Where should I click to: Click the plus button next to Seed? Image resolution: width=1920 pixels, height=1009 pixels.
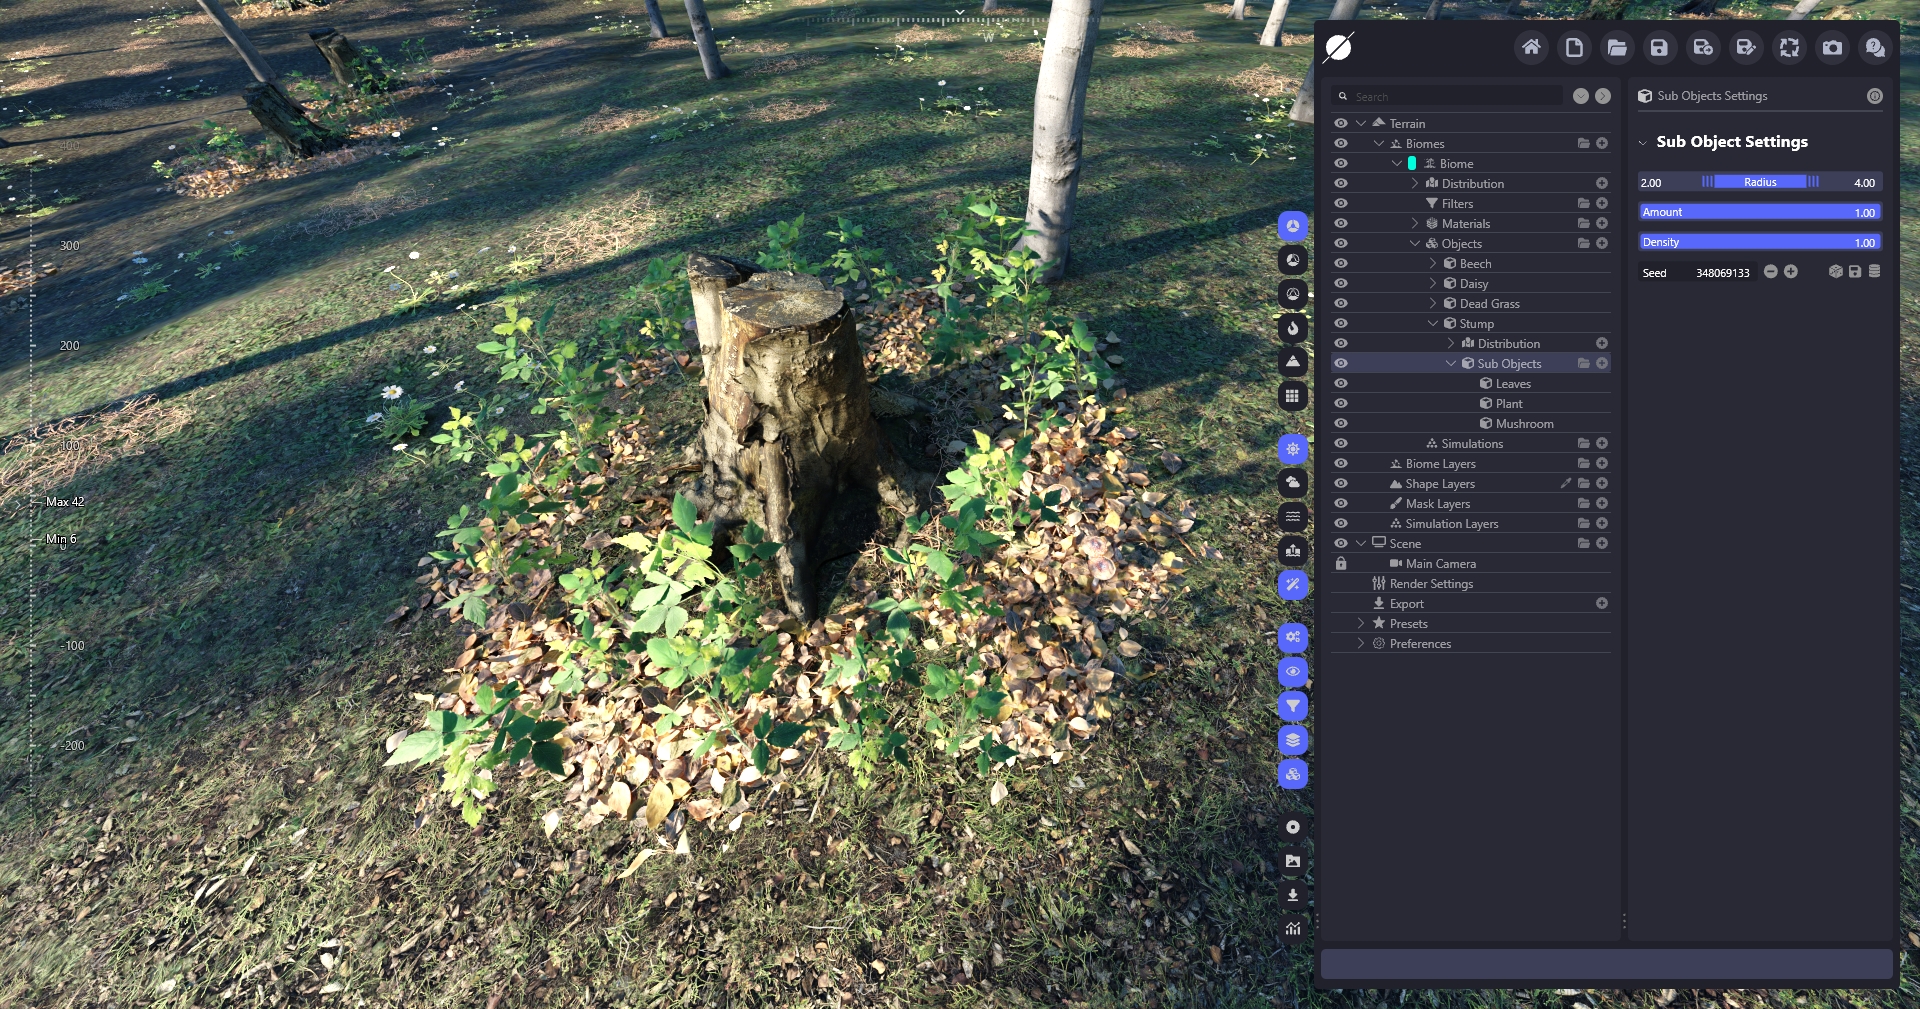pos(1791,272)
